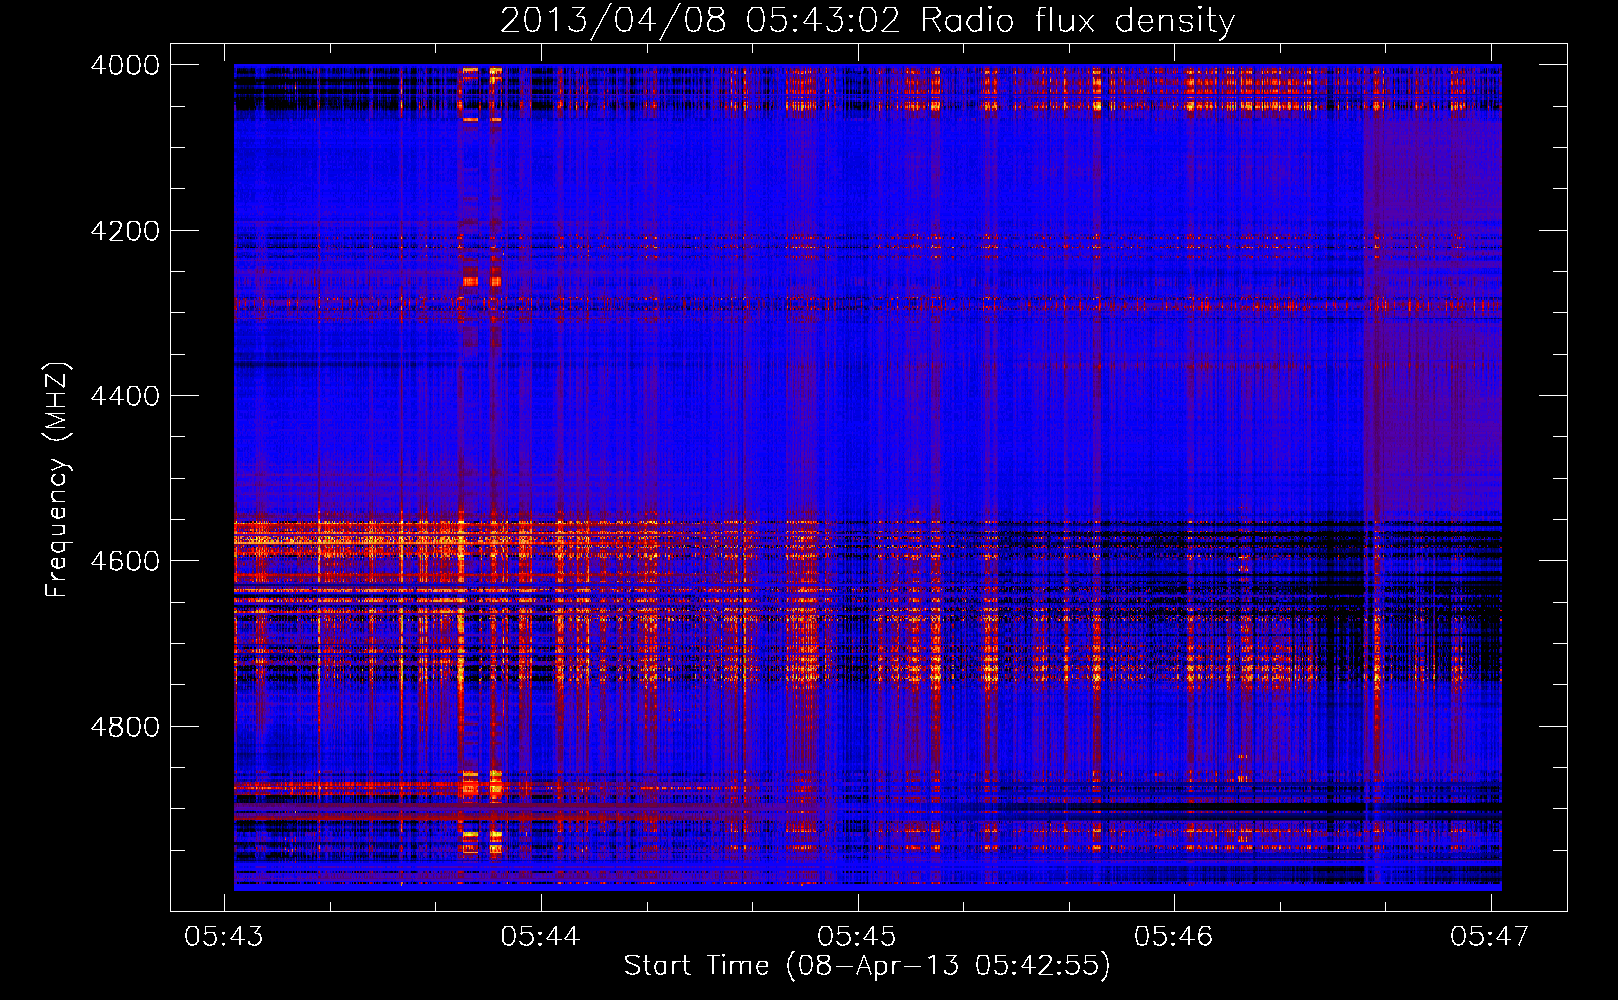Click the 'Start Time (08-Apr-13 05:42:55)' axis label

[x=867, y=965]
